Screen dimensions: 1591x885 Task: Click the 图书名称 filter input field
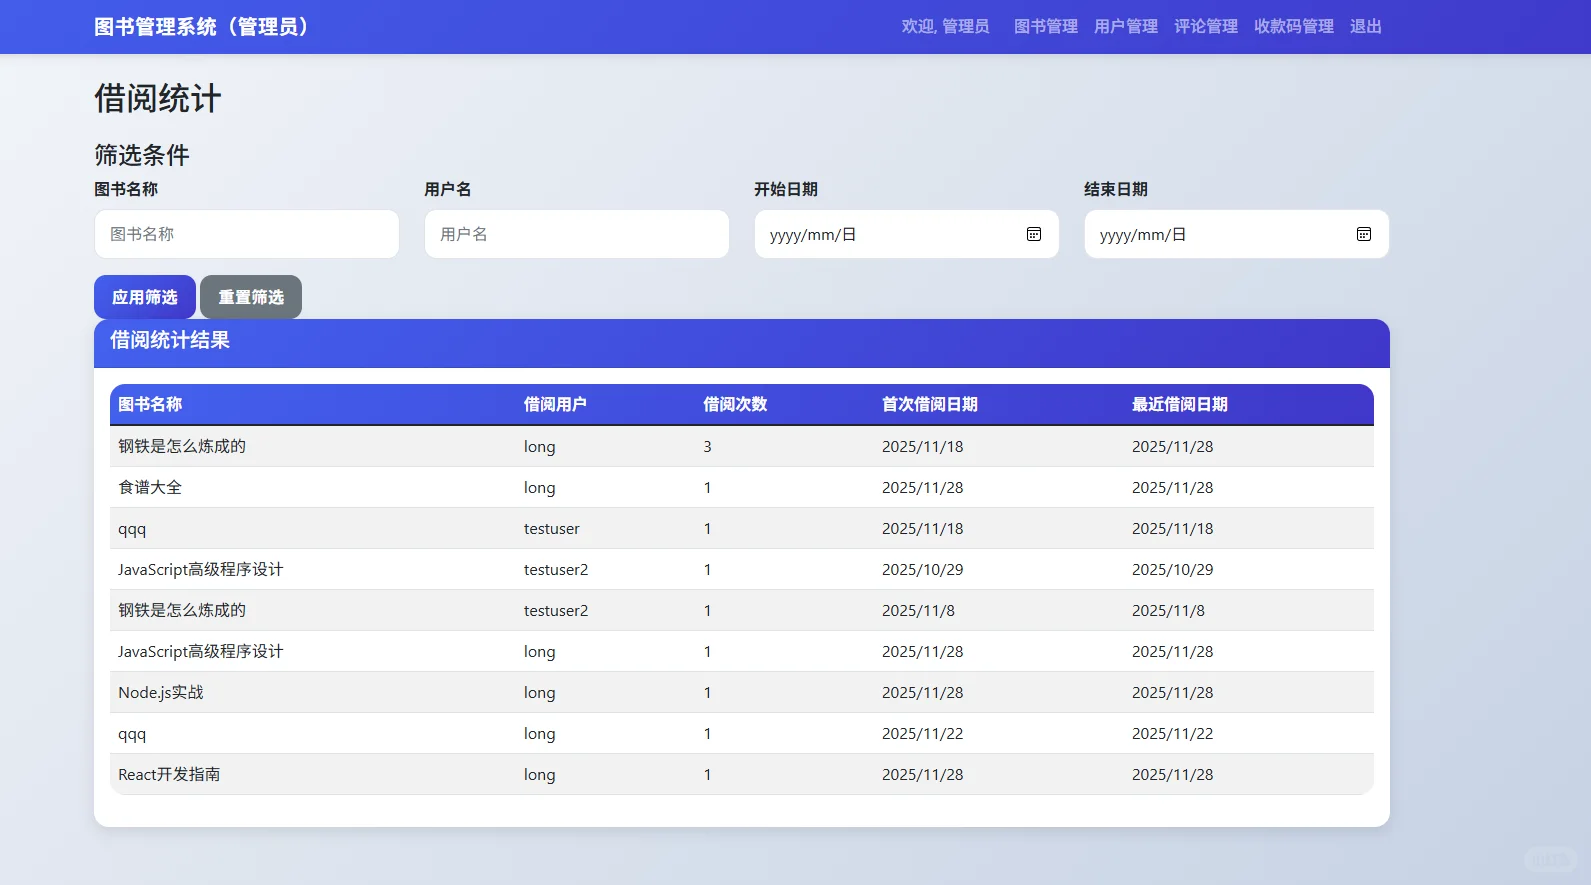tap(247, 234)
